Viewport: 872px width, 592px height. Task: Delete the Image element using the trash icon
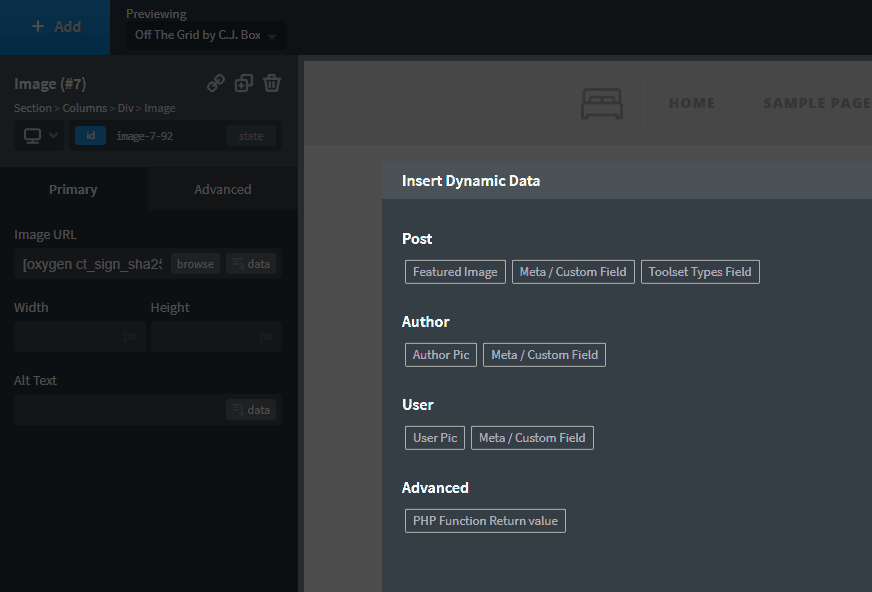(x=271, y=83)
